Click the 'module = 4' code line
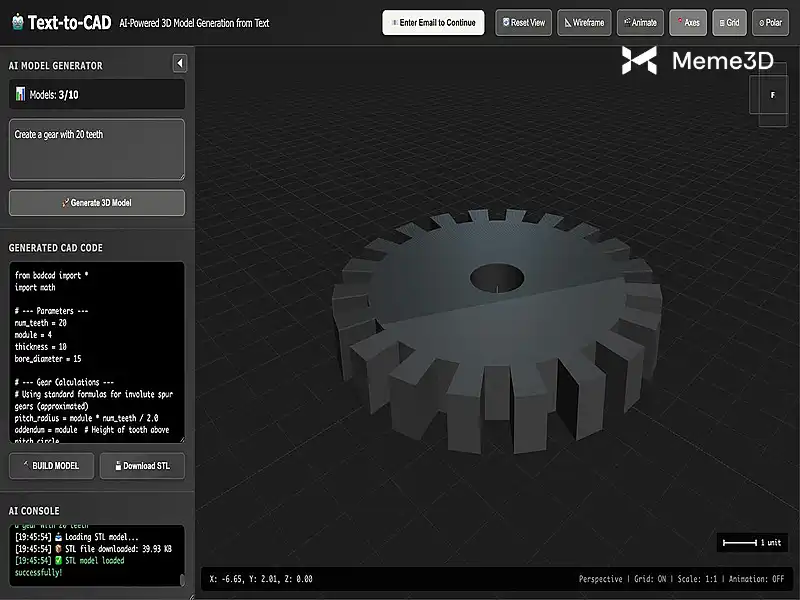The width and height of the screenshot is (800, 600). click(33, 335)
